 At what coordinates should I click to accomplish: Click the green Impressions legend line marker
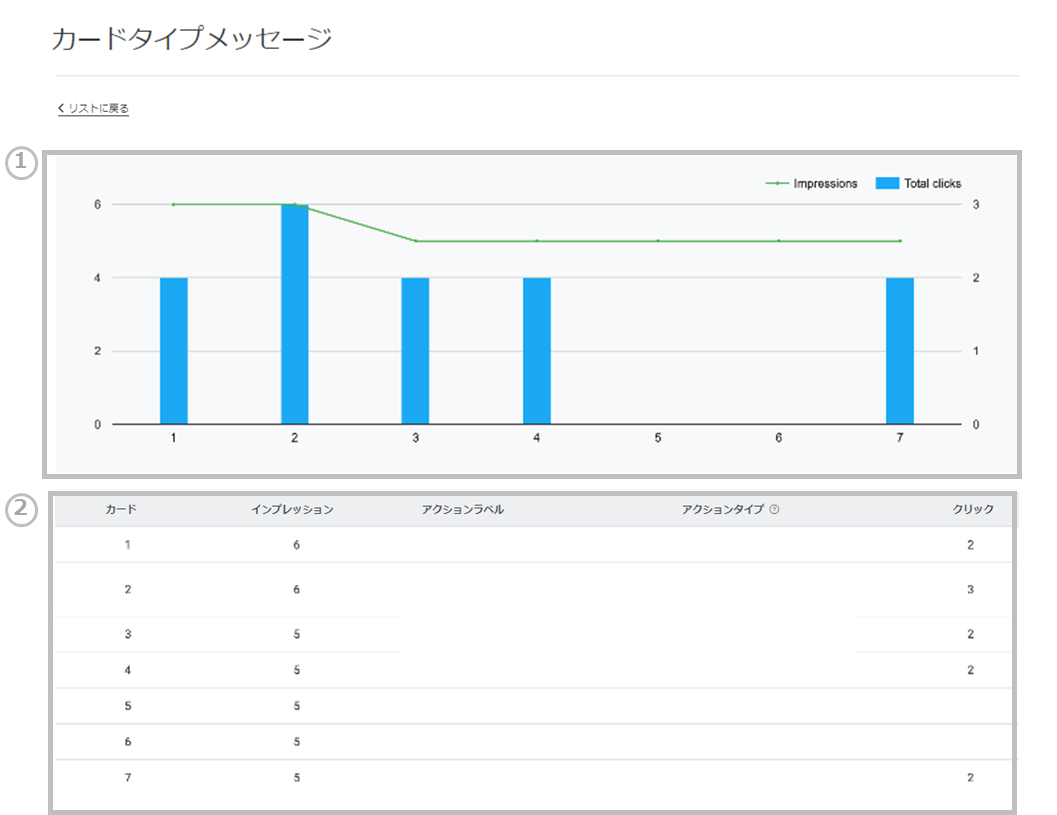pos(777,184)
